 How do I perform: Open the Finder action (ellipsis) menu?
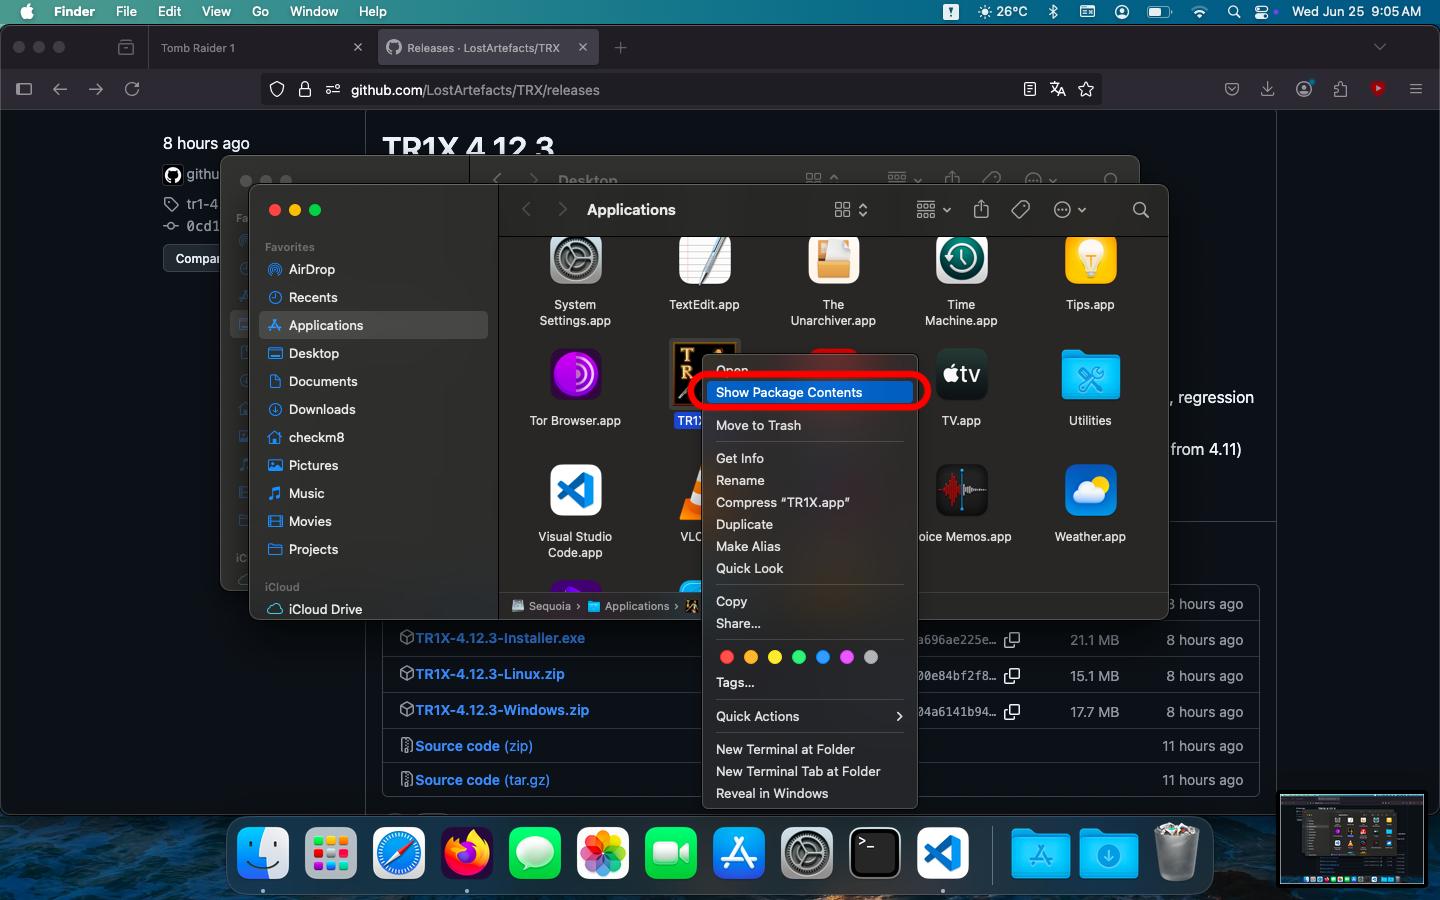(1070, 210)
